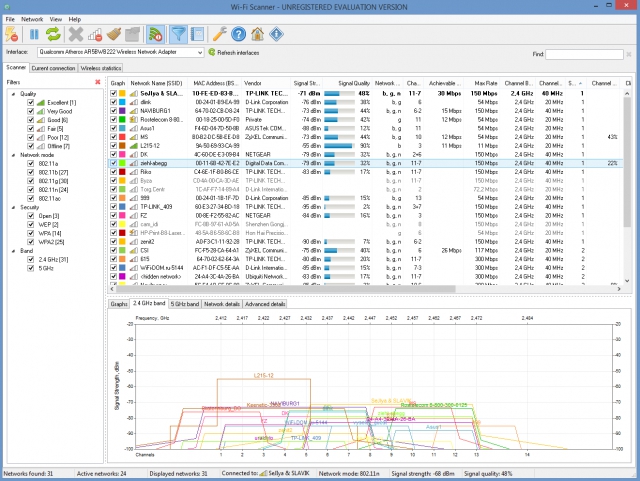This screenshot has height=481, width=640.
Task: Click the horizontal scrollbar thumb of the table
Action: point(285,289)
